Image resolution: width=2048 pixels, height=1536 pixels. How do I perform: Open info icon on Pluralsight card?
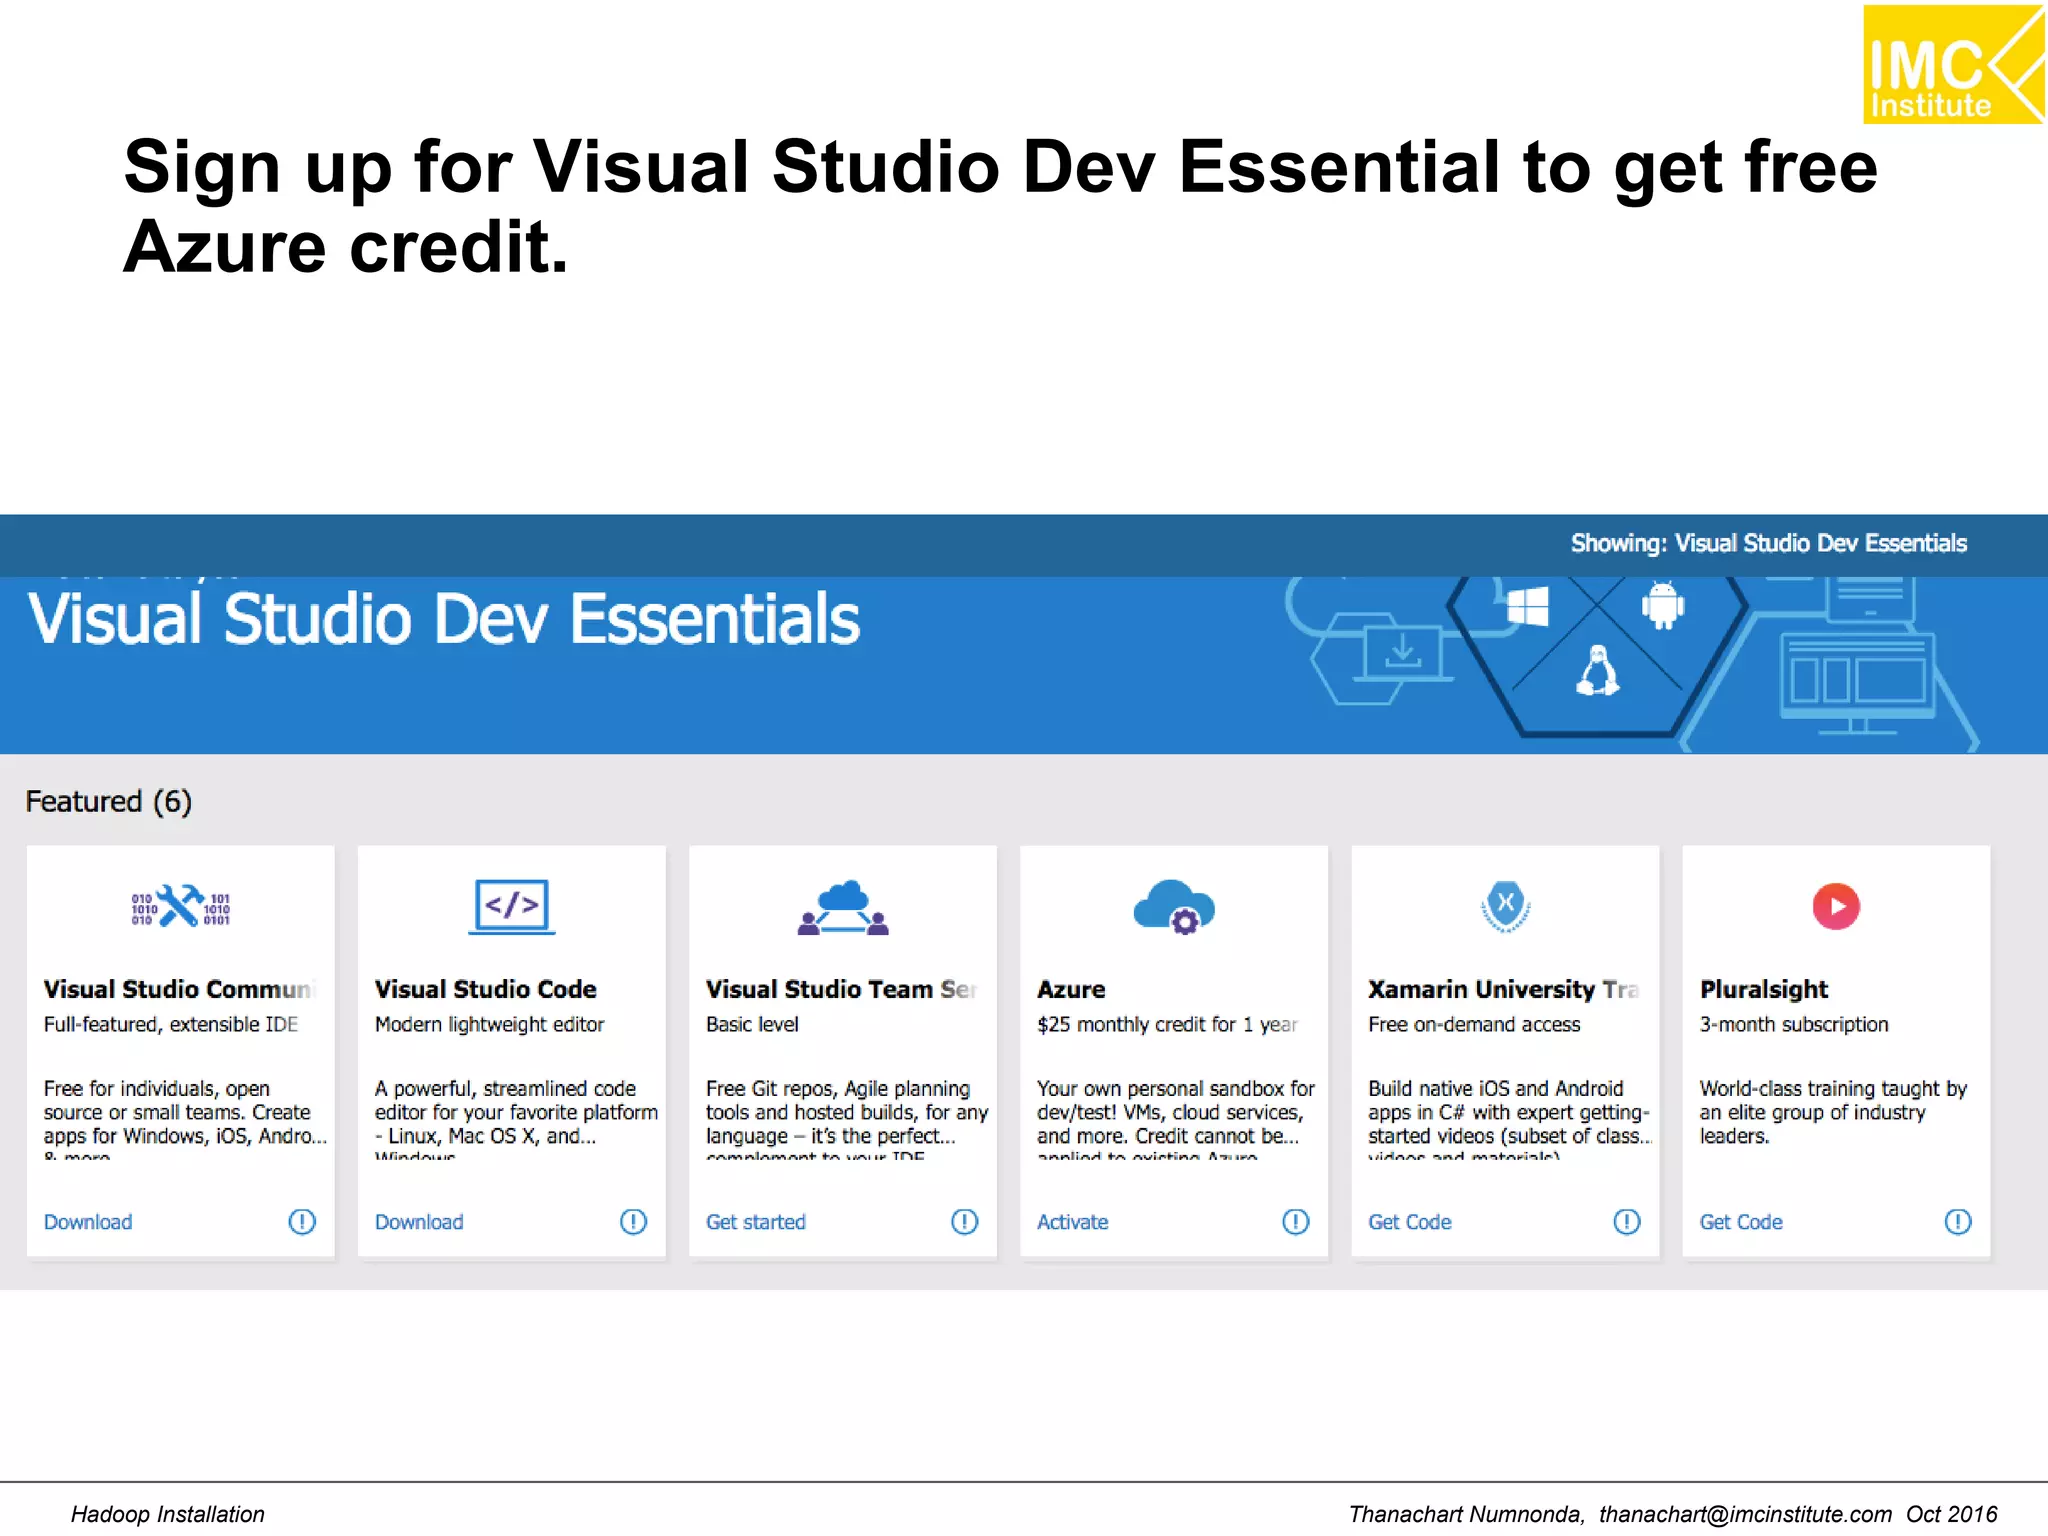pyautogui.click(x=1958, y=1221)
